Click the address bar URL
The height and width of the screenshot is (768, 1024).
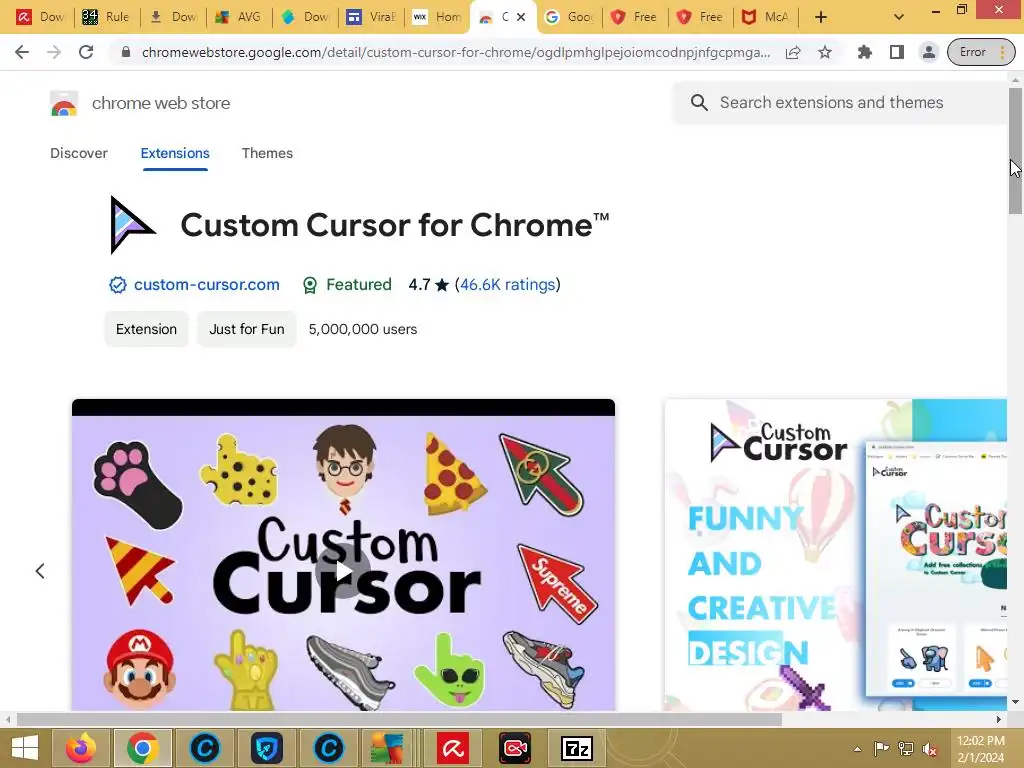coord(456,52)
